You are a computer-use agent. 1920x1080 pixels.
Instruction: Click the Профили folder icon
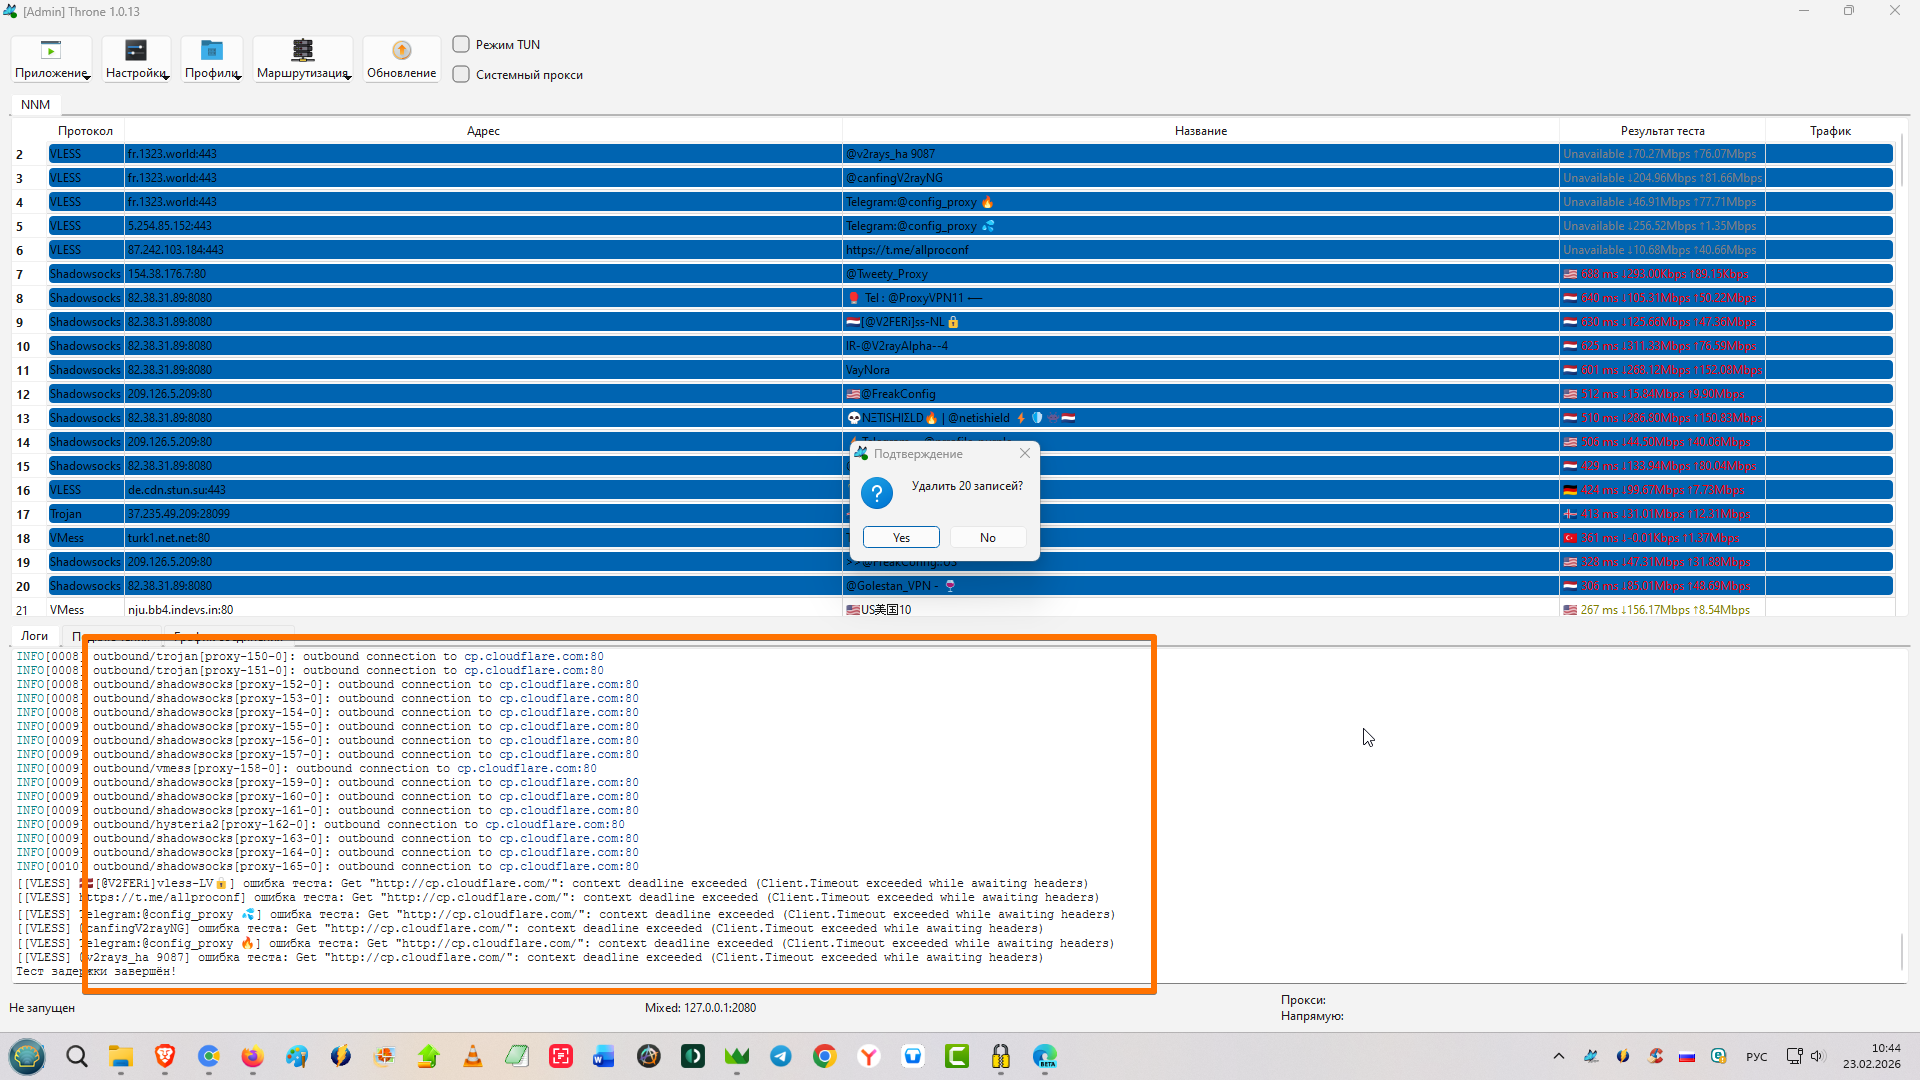tap(212, 50)
